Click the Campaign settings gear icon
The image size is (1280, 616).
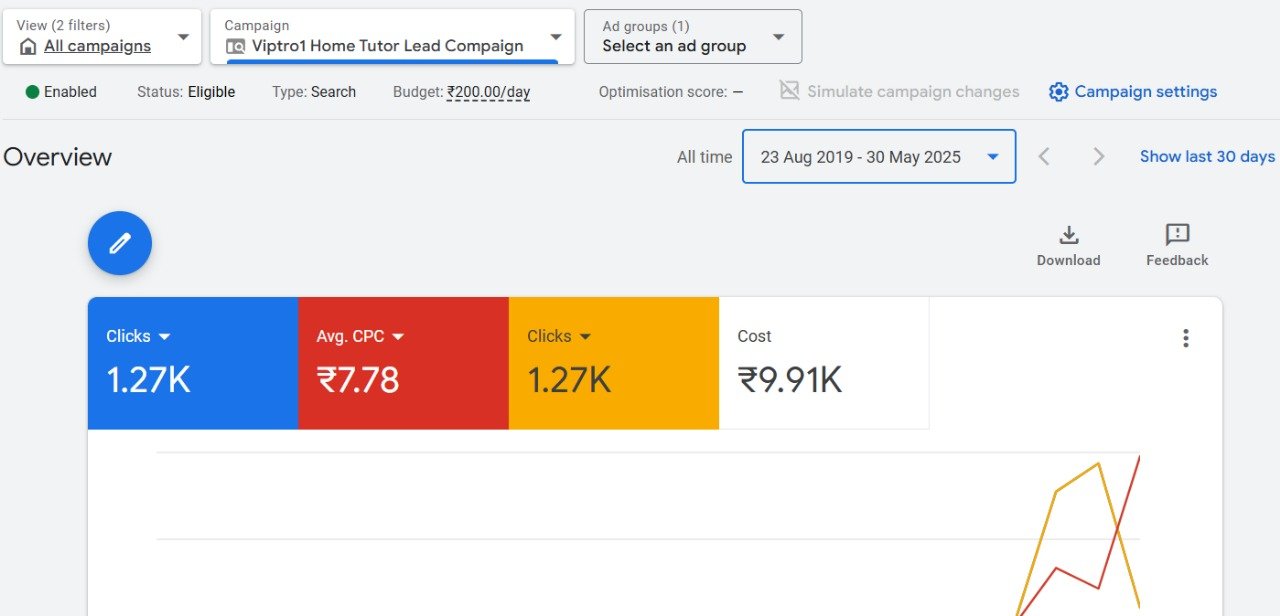click(1058, 92)
